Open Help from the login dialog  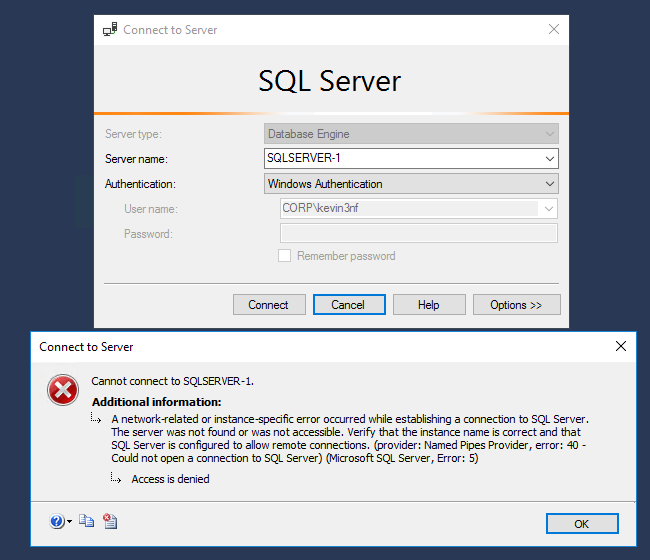coord(429,305)
